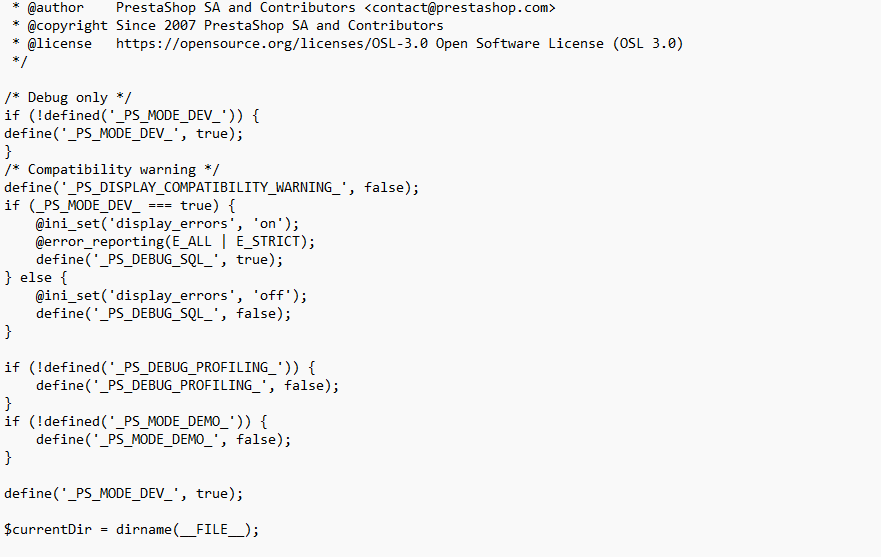Click the display_errors 'on' ini_set line

tap(167, 224)
